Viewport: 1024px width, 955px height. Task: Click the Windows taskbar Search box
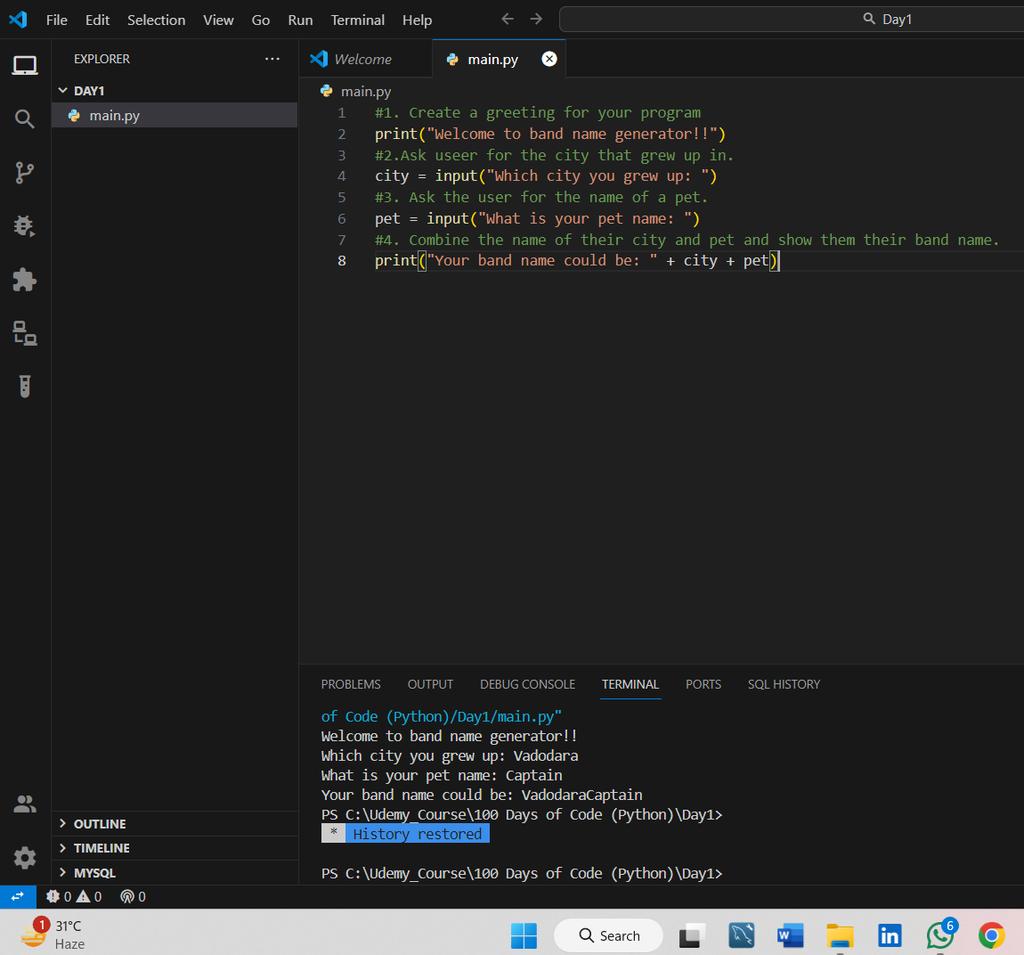(x=608, y=935)
